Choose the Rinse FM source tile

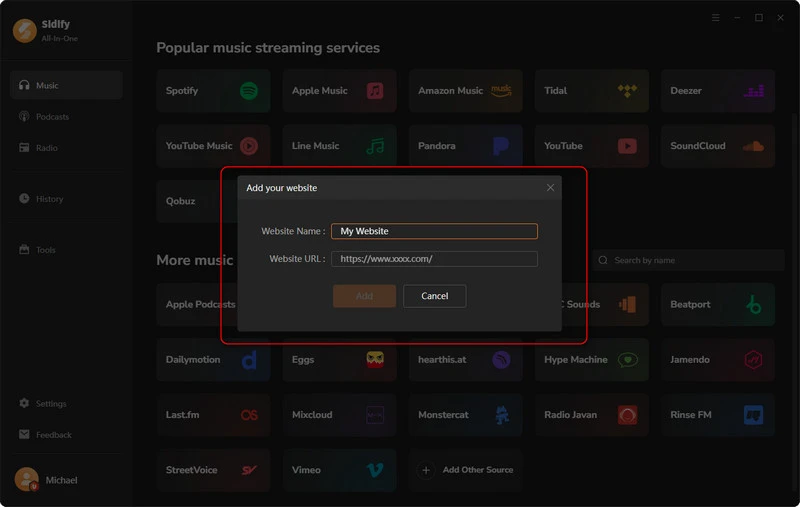717,415
